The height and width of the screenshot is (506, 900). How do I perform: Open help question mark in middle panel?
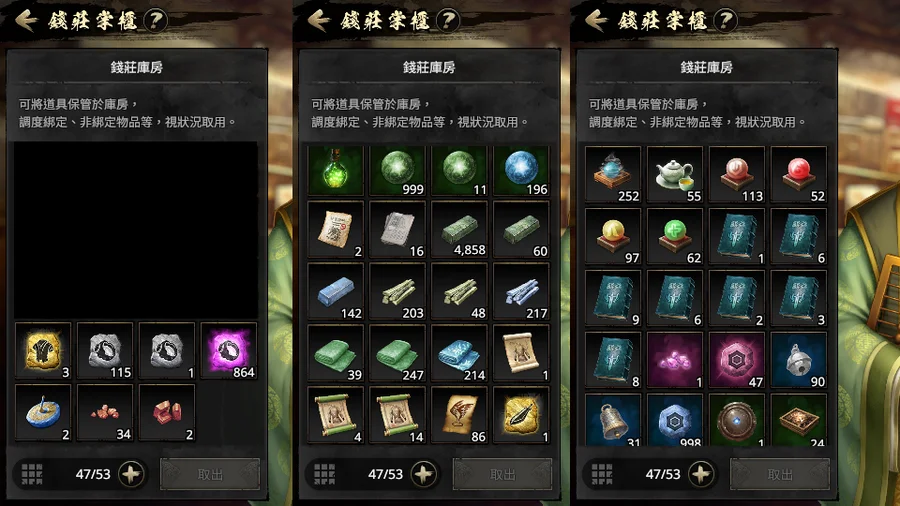tap(448, 21)
